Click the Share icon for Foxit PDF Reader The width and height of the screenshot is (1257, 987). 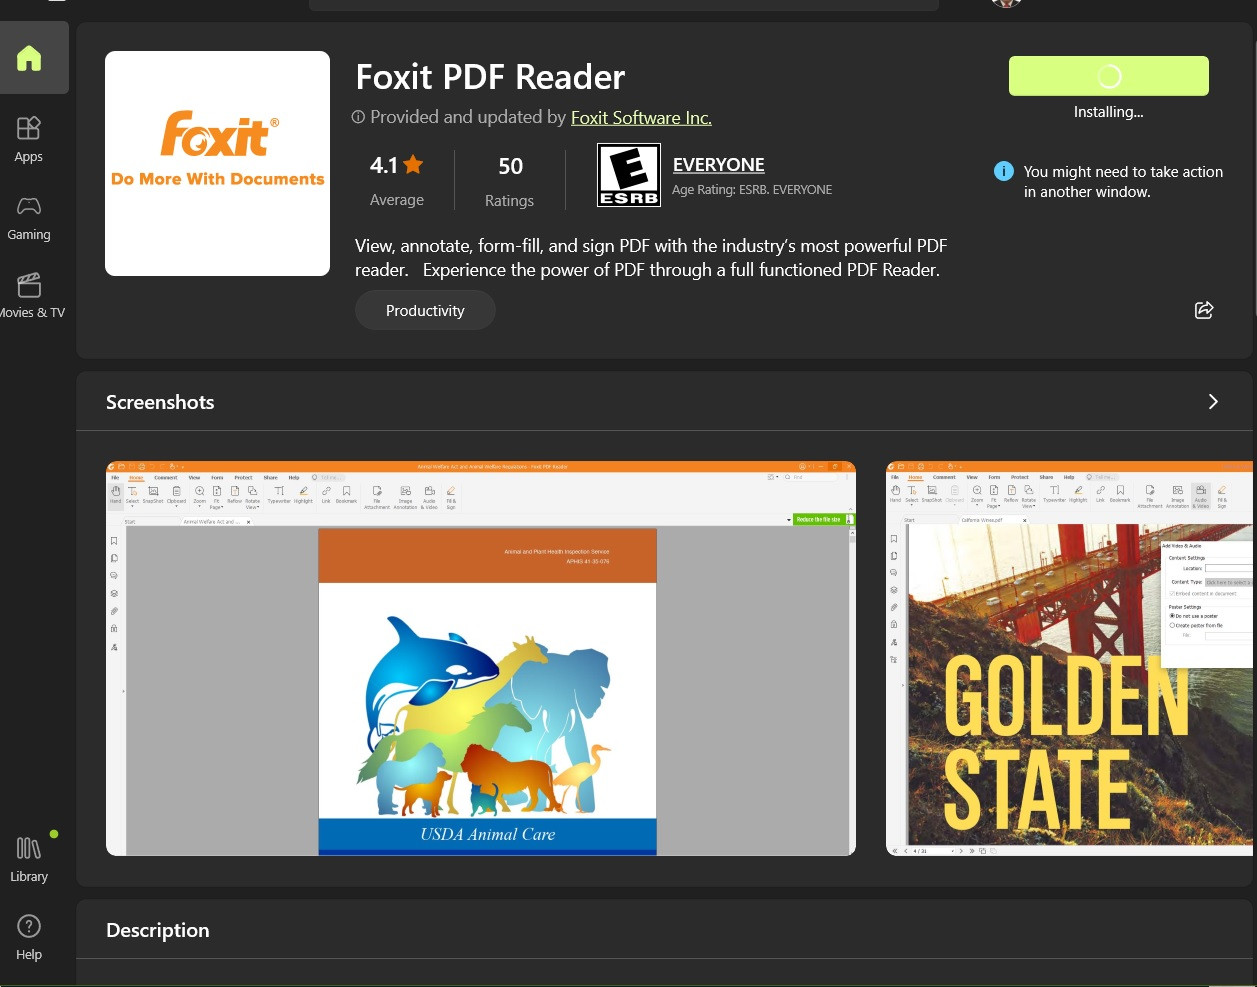coord(1204,310)
